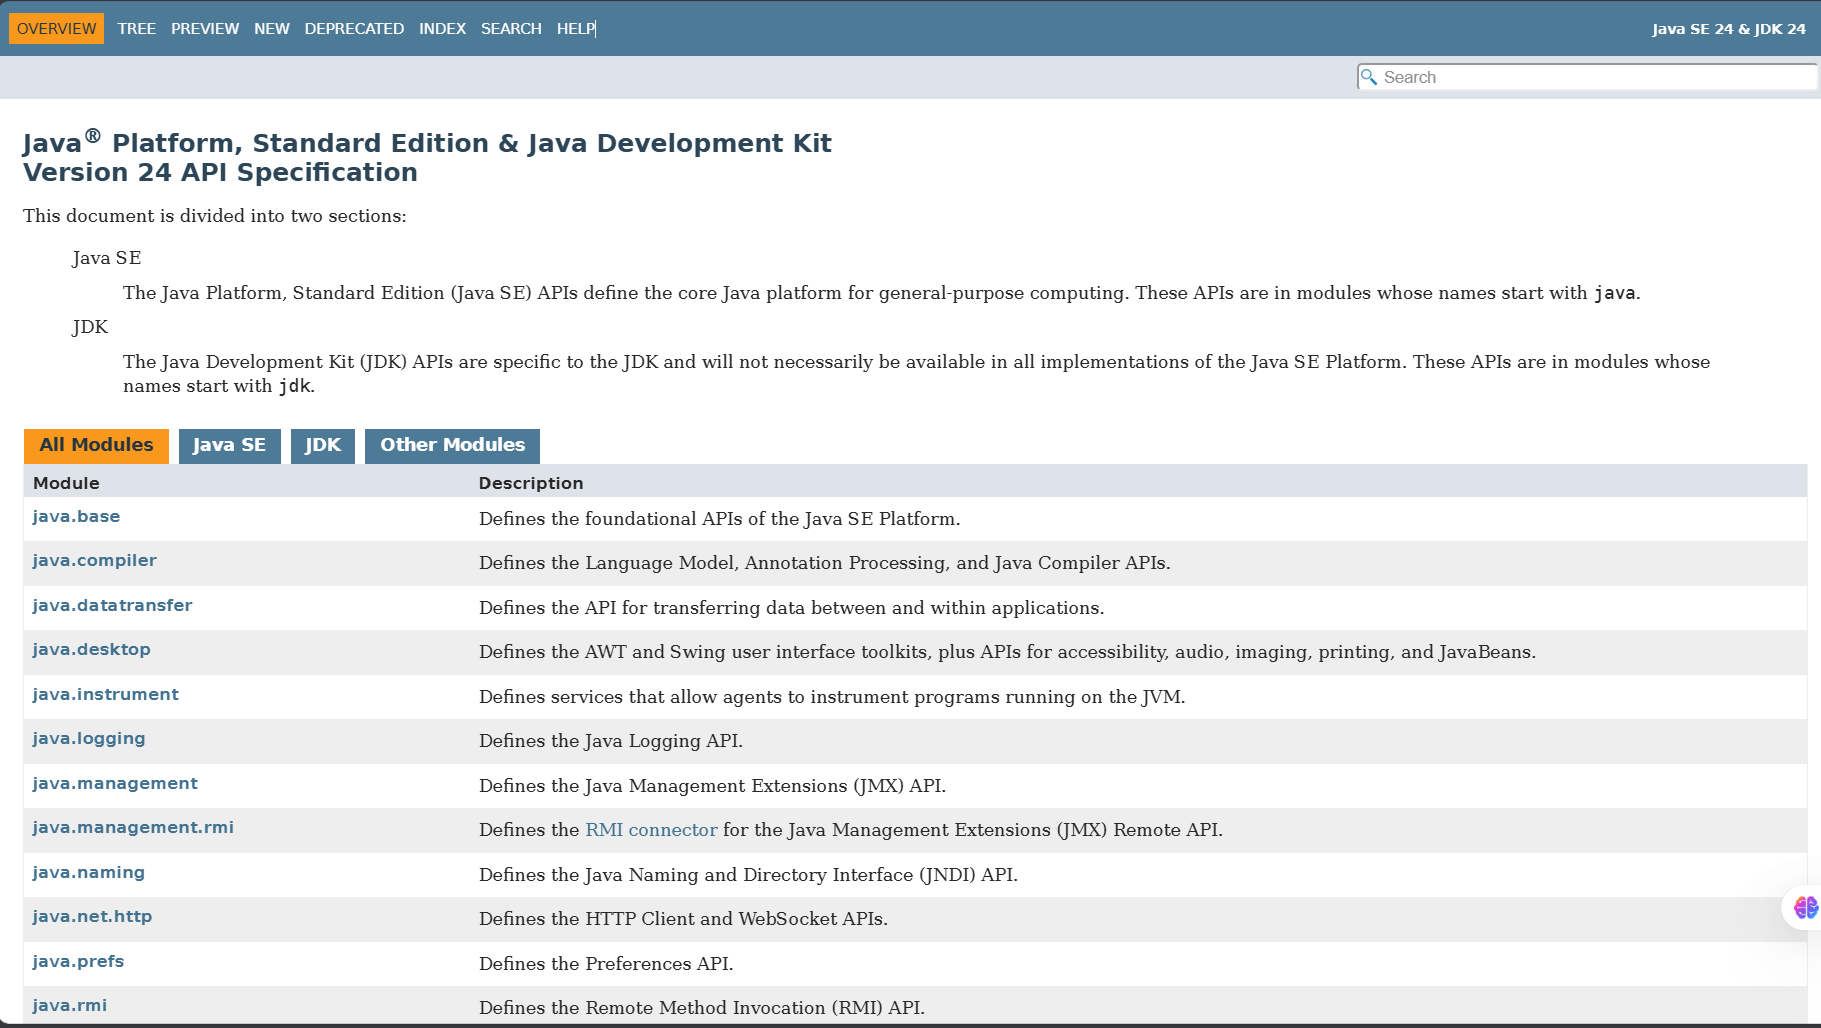The height and width of the screenshot is (1028, 1821).
Task: Click the magnifier icon in search box
Action: point(1369,77)
